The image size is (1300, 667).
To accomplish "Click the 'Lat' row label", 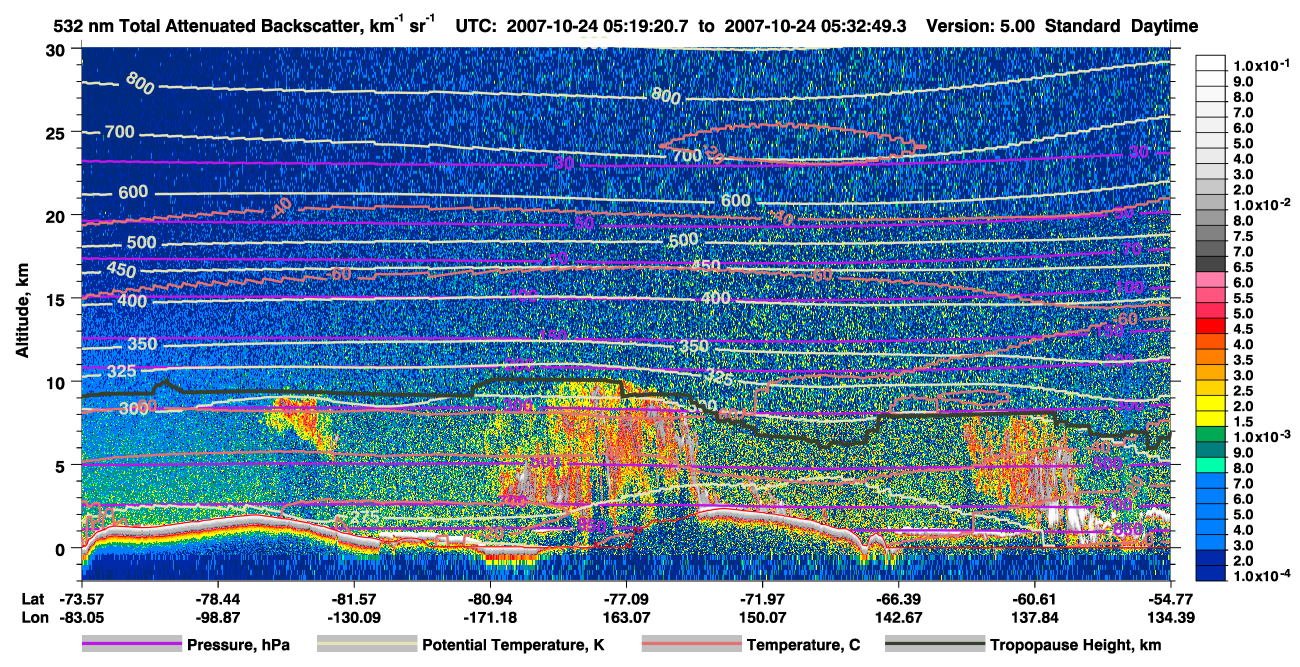I will pos(33,599).
